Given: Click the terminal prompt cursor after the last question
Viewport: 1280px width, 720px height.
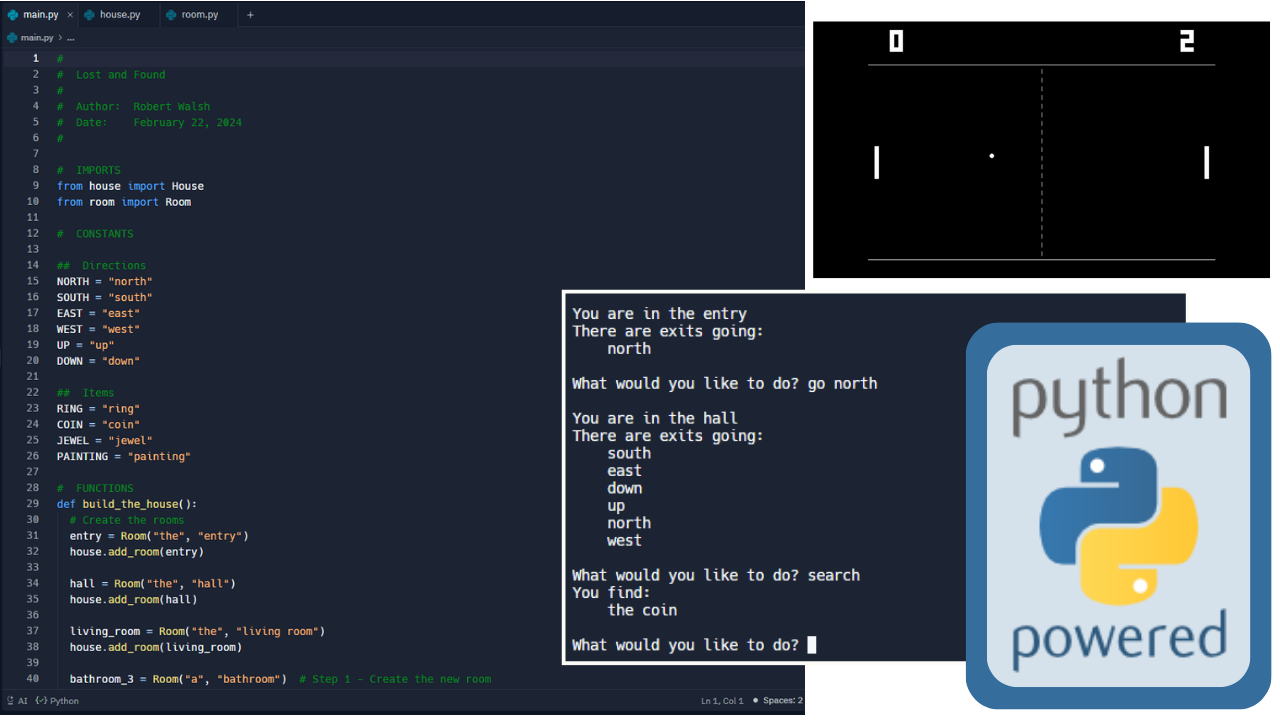Looking at the screenshot, I should click(x=812, y=645).
